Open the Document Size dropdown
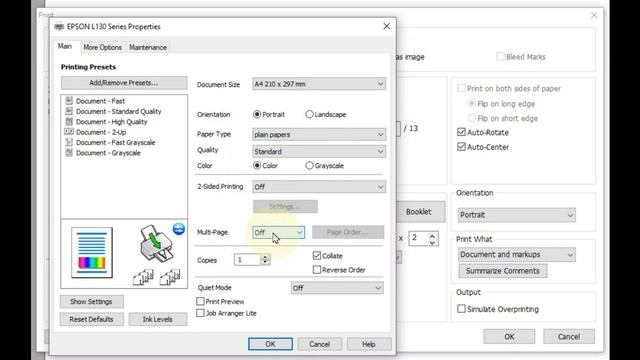The height and width of the screenshot is (360, 640). point(319,84)
